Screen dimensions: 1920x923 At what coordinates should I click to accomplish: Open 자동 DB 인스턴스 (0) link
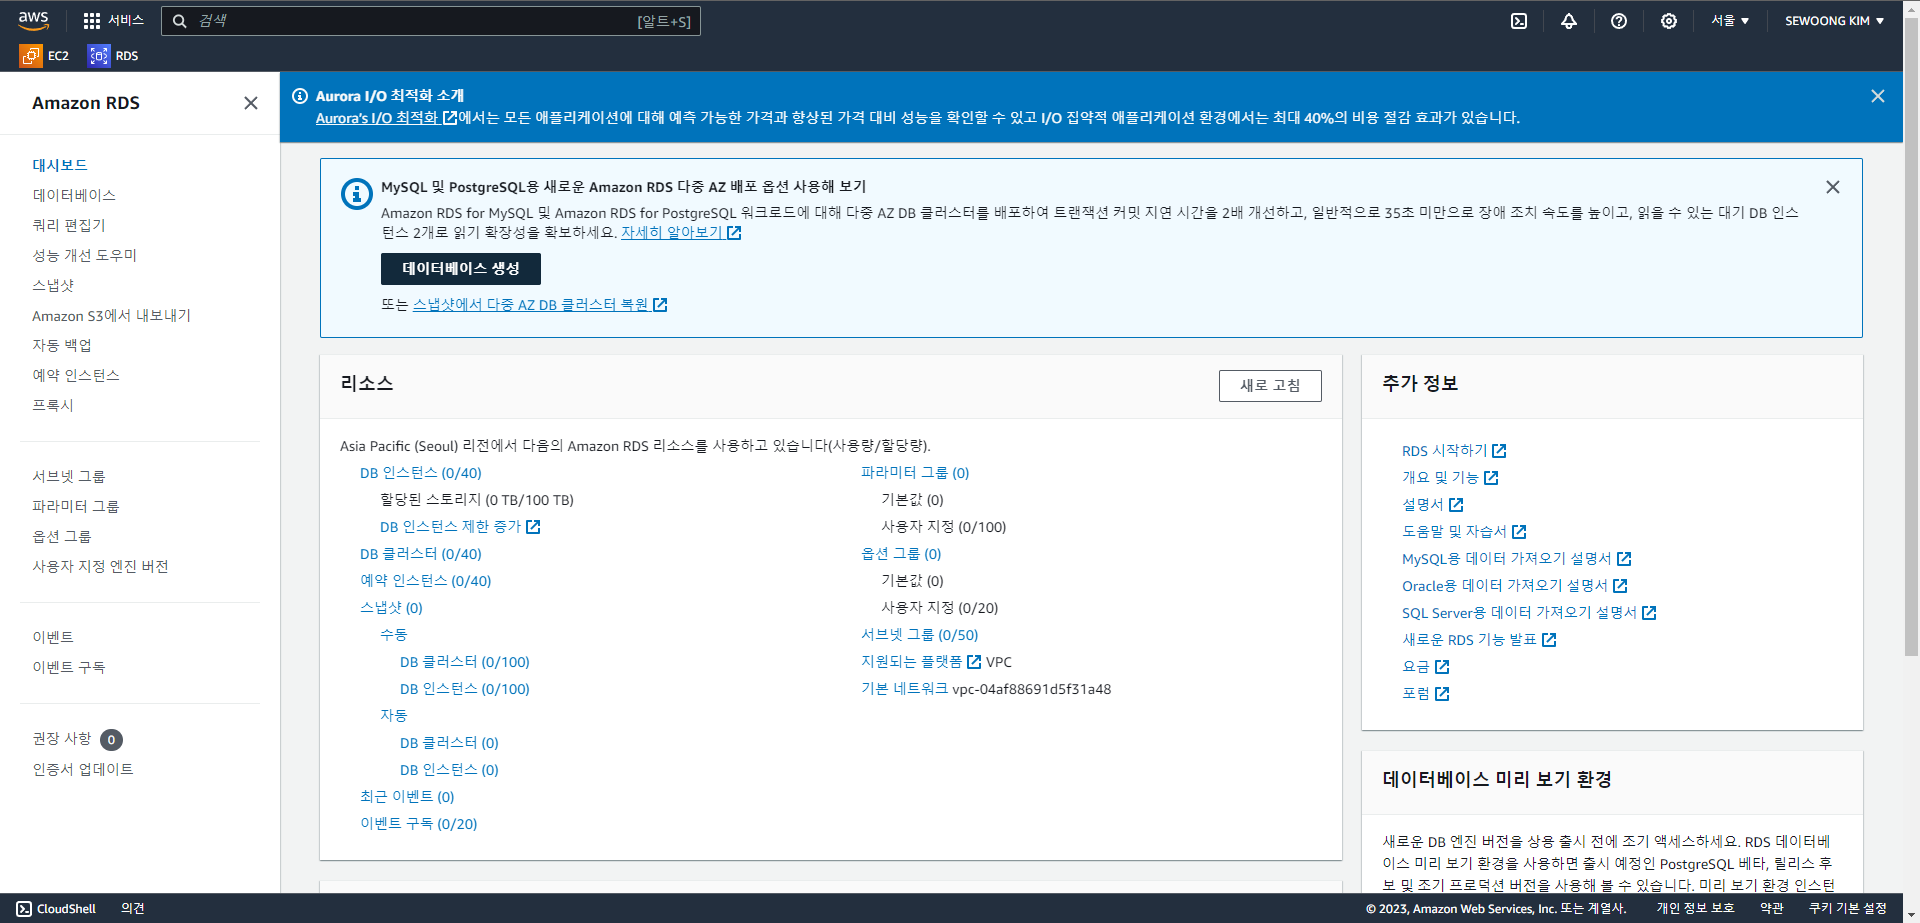[449, 770]
